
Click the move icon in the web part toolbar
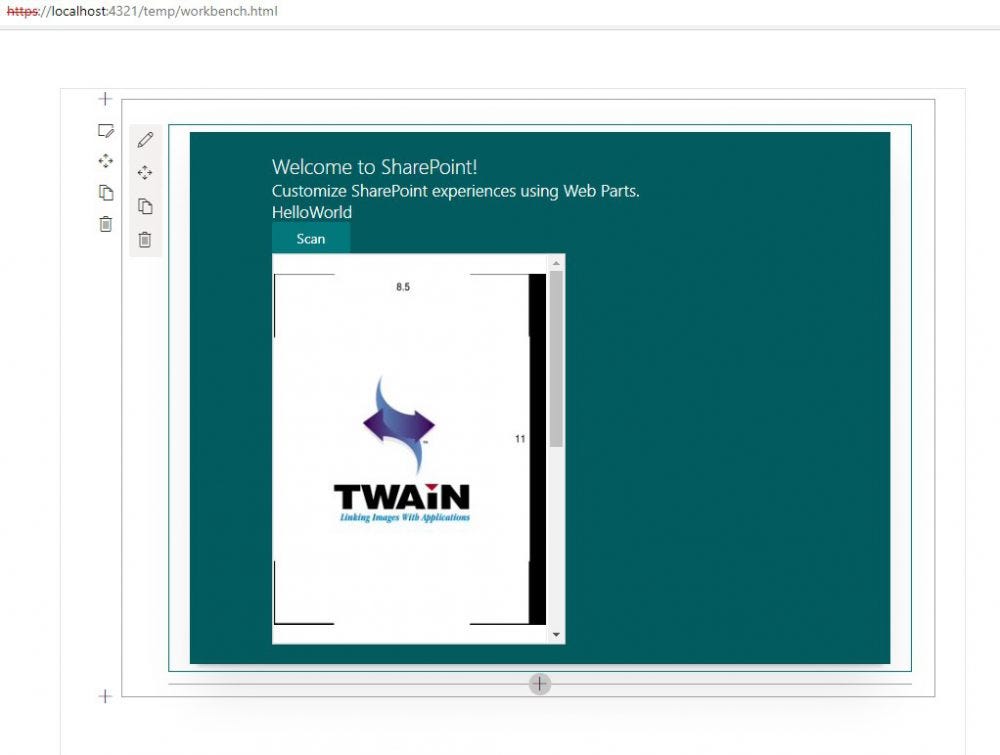point(145,172)
